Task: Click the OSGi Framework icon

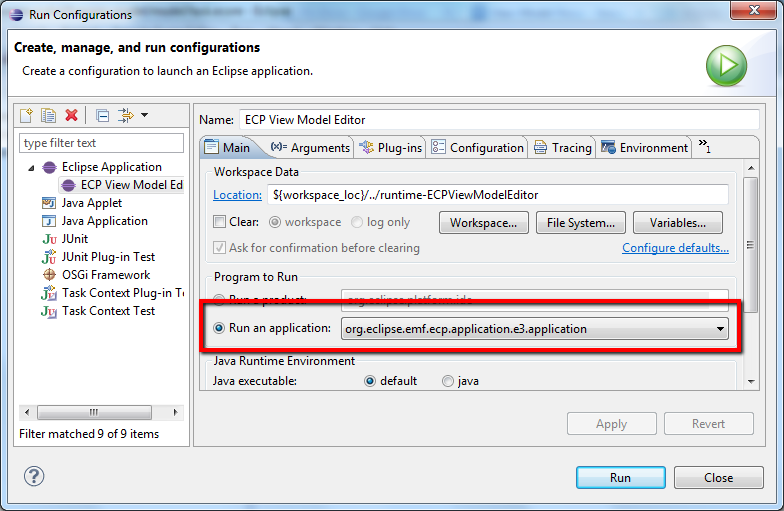Action: coord(49,274)
